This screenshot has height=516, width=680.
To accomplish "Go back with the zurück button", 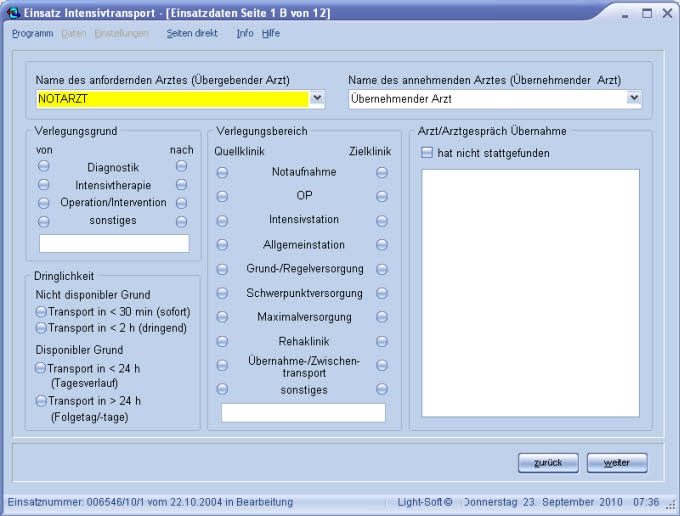I will [x=548, y=463].
